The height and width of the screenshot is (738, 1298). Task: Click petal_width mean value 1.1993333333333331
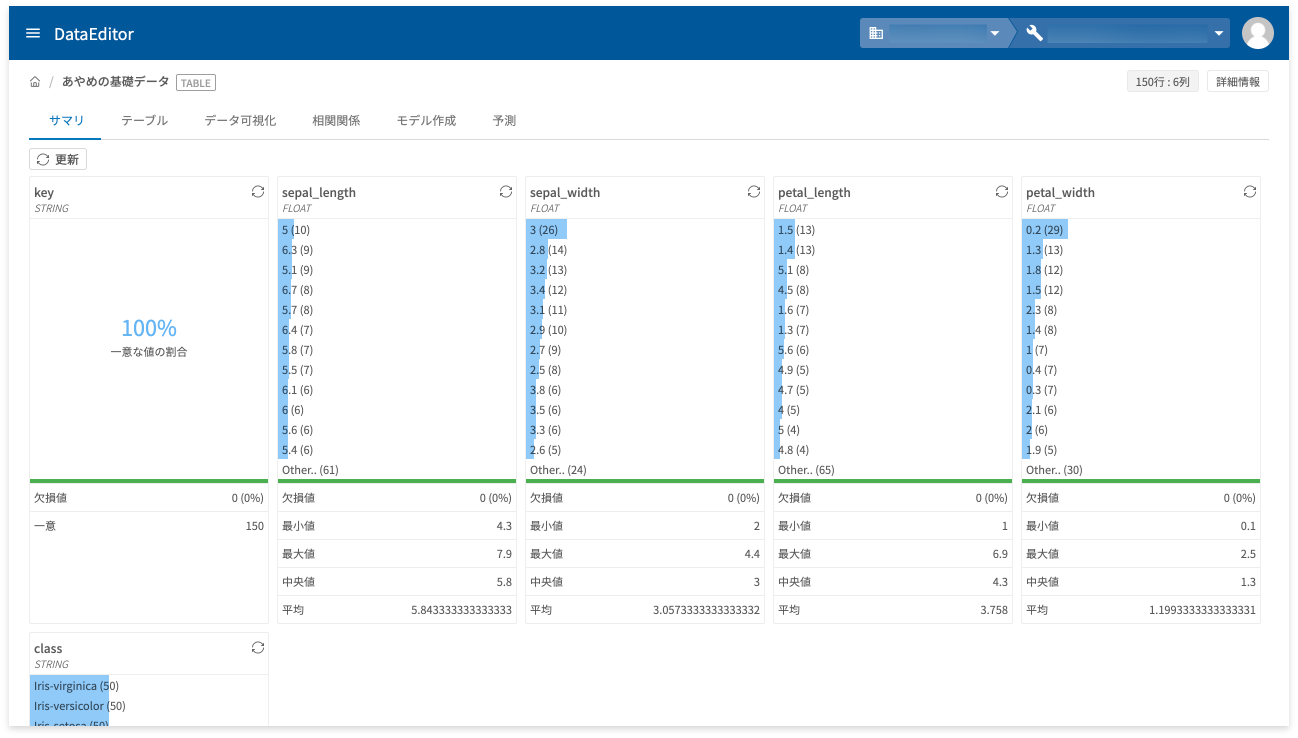click(x=1203, y=610)
